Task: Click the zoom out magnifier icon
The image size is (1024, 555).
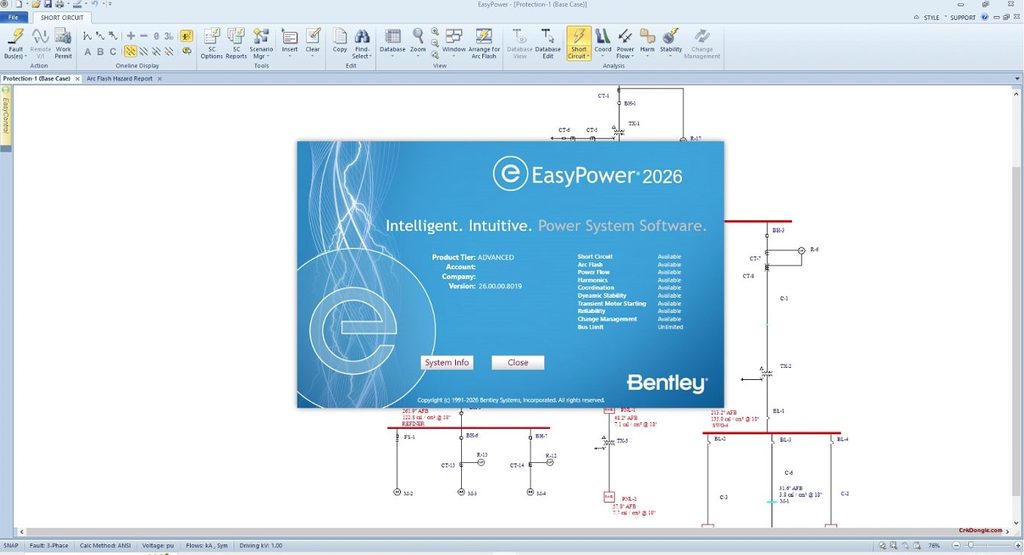Action: point(435,44)
